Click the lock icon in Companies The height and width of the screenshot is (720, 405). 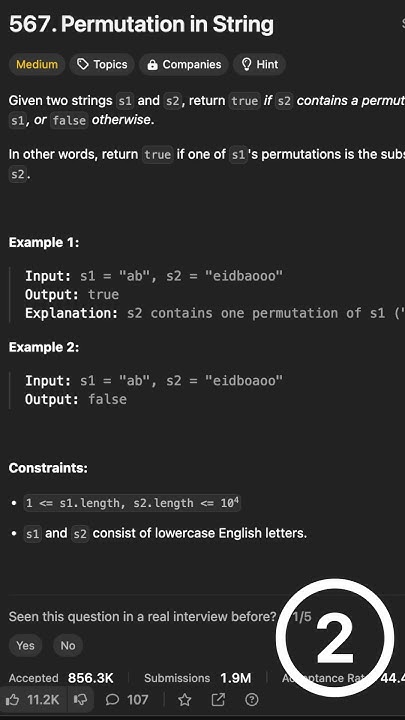point(152,65)
